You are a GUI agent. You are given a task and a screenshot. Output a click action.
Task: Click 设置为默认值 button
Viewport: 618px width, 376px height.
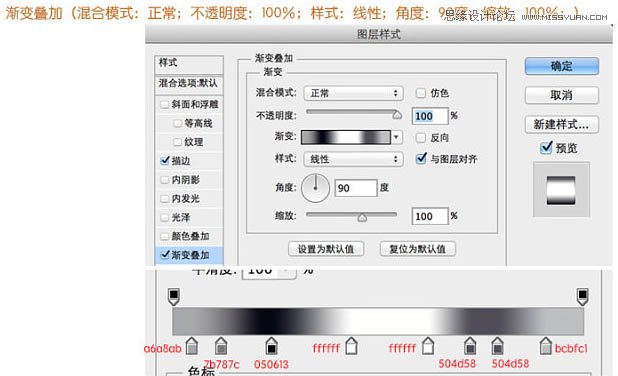[326, 249]
